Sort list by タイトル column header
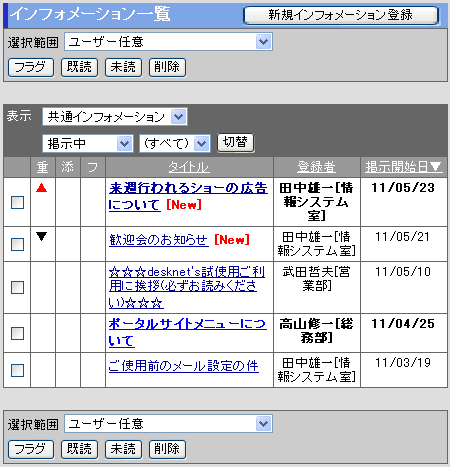450x467 pixels. (x=189, y=167)
